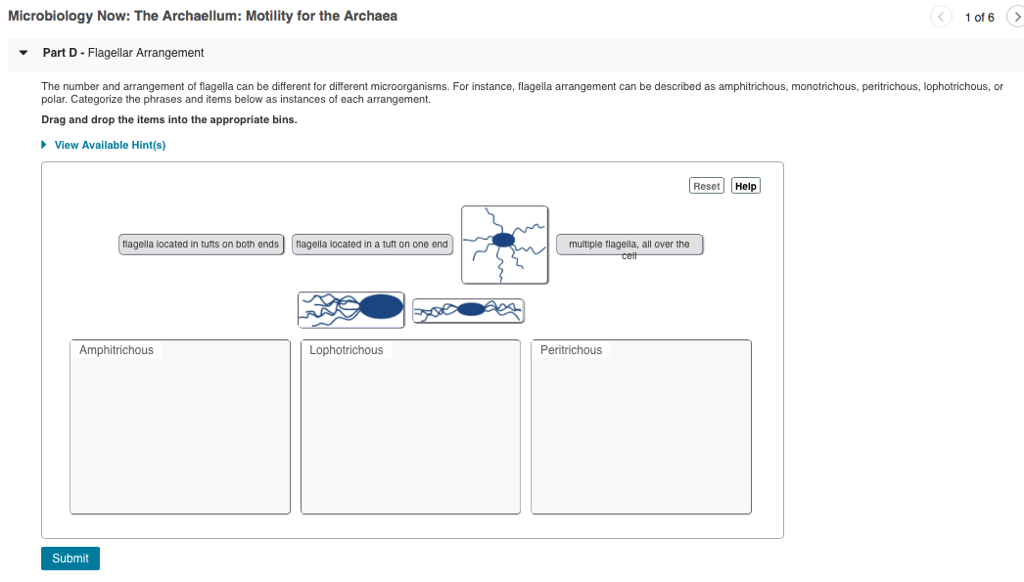Click the Reset button
Viewport: 1024px width, 582px height.
706,185
